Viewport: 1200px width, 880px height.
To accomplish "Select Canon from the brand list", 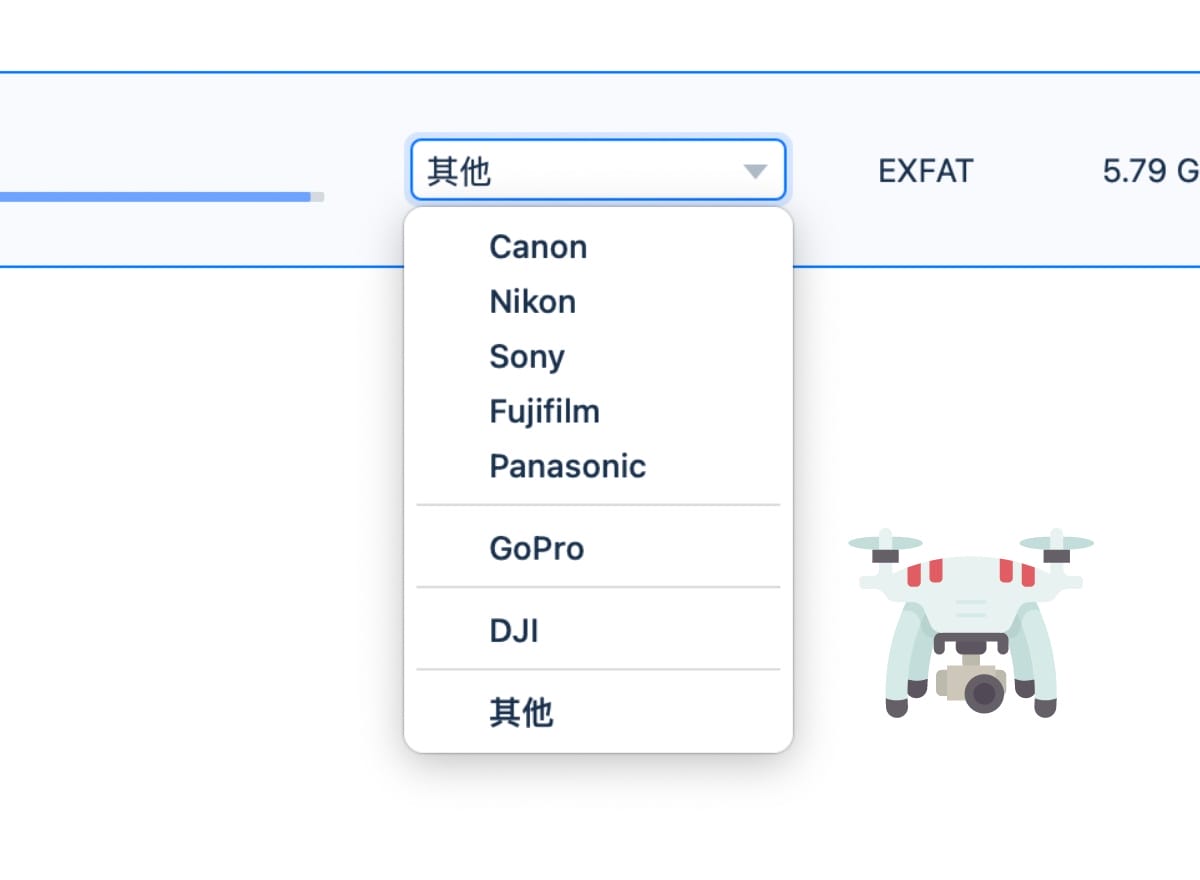I will coord(538,247).
